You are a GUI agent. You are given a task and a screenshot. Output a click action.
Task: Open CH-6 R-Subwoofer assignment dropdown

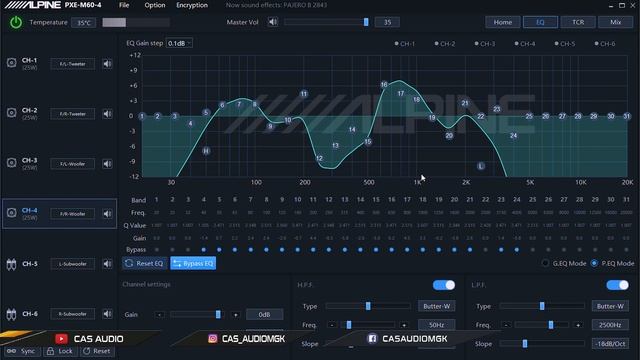(73, 314)
